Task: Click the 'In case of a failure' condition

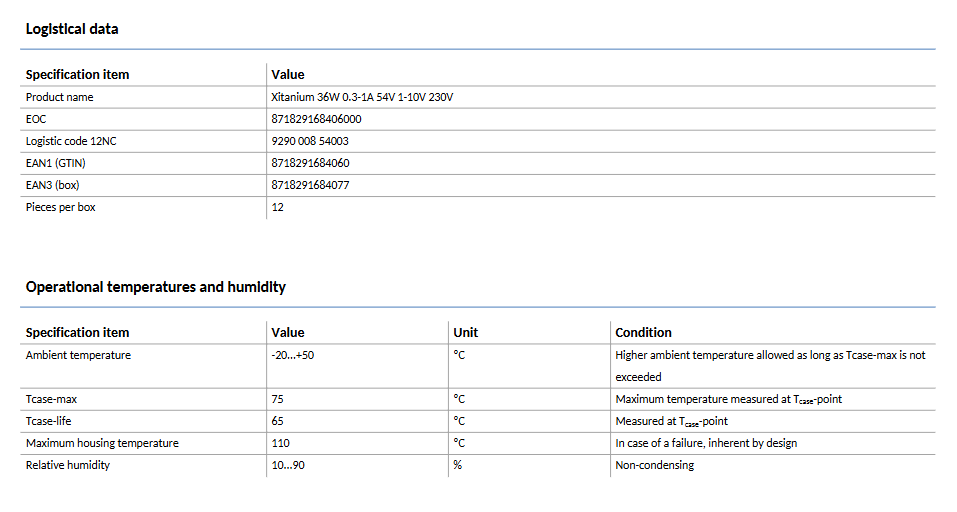Action: 706,443
